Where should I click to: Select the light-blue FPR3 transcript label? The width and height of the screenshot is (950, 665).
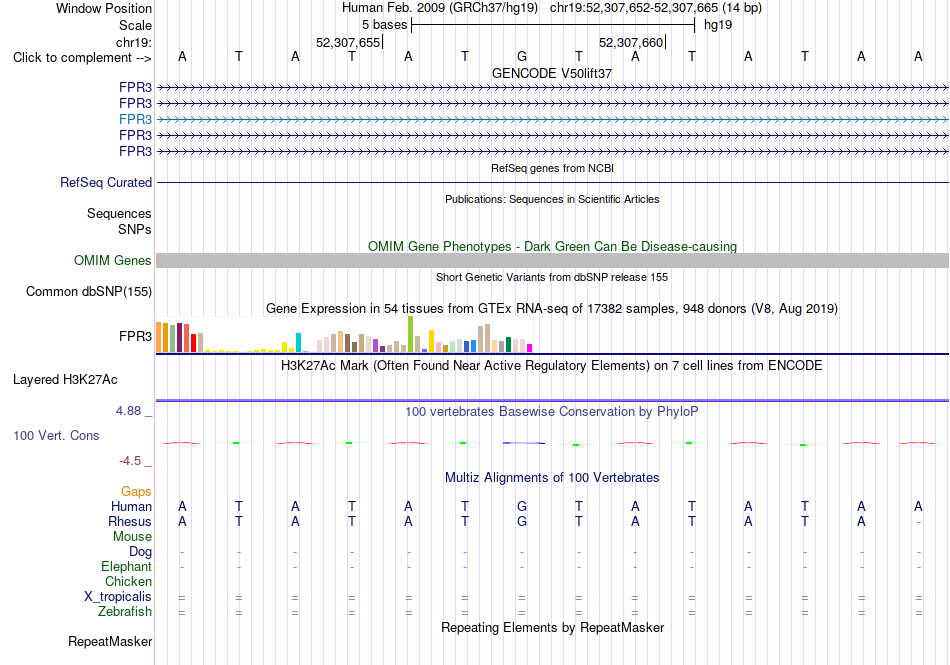click(x=135, y=119)
